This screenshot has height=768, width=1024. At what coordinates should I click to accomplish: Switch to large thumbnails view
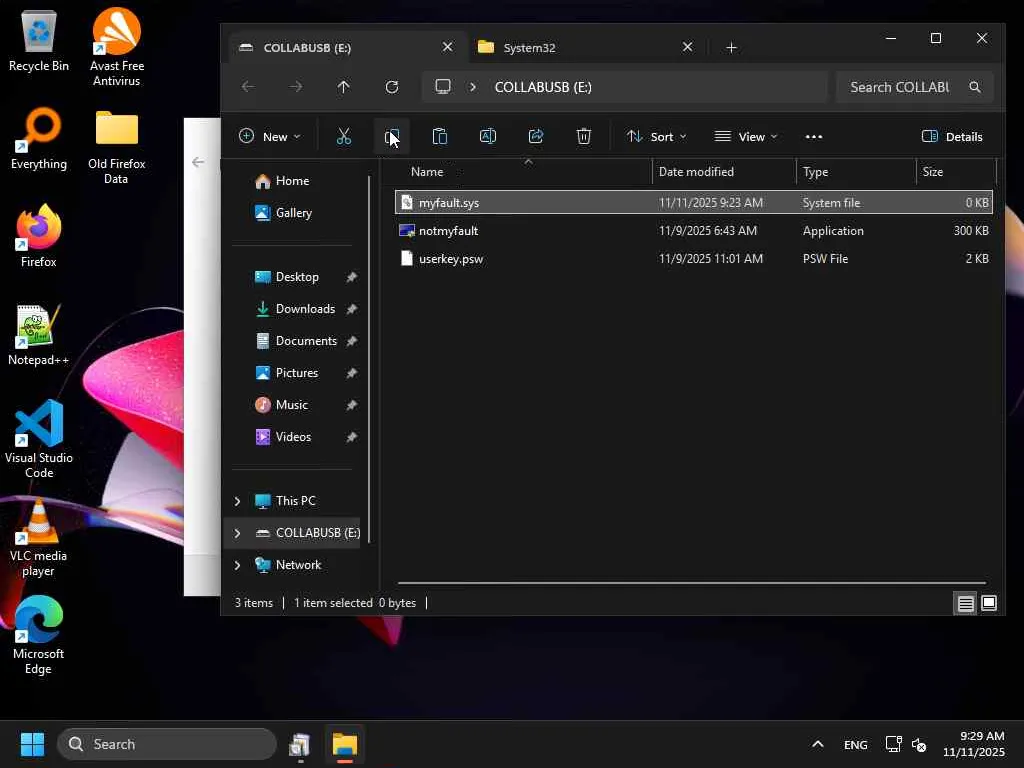pyautogui.click(x=989, y=603)
